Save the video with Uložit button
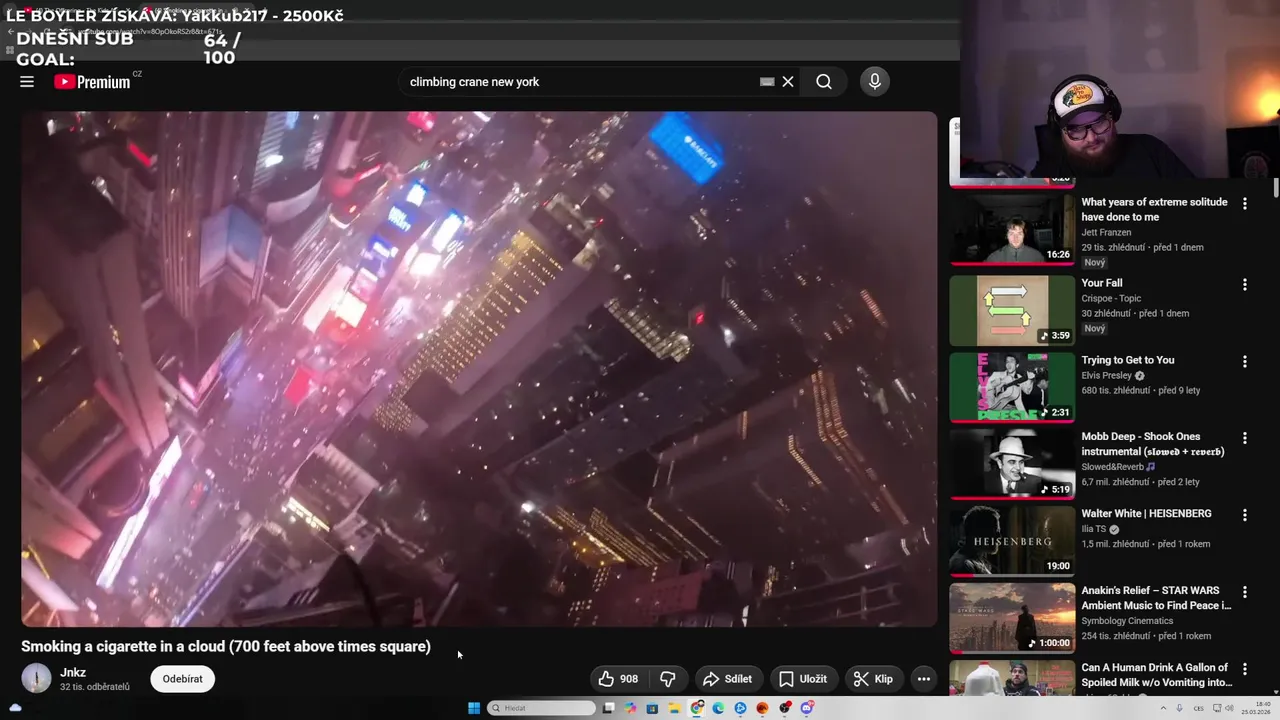The image size is (1280, 720). click(x=803, y=679)
